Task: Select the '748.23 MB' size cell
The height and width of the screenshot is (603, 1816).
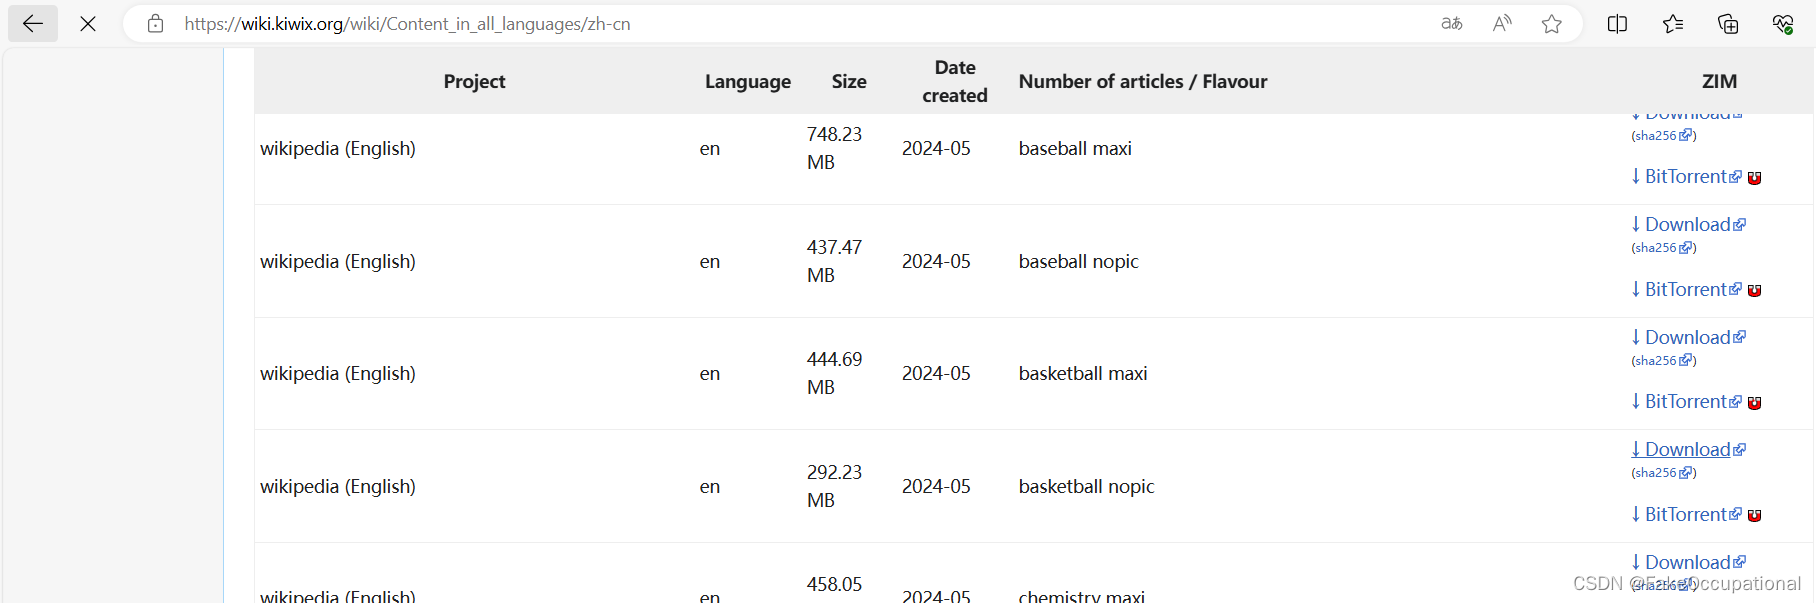Action: pos(834,148)
